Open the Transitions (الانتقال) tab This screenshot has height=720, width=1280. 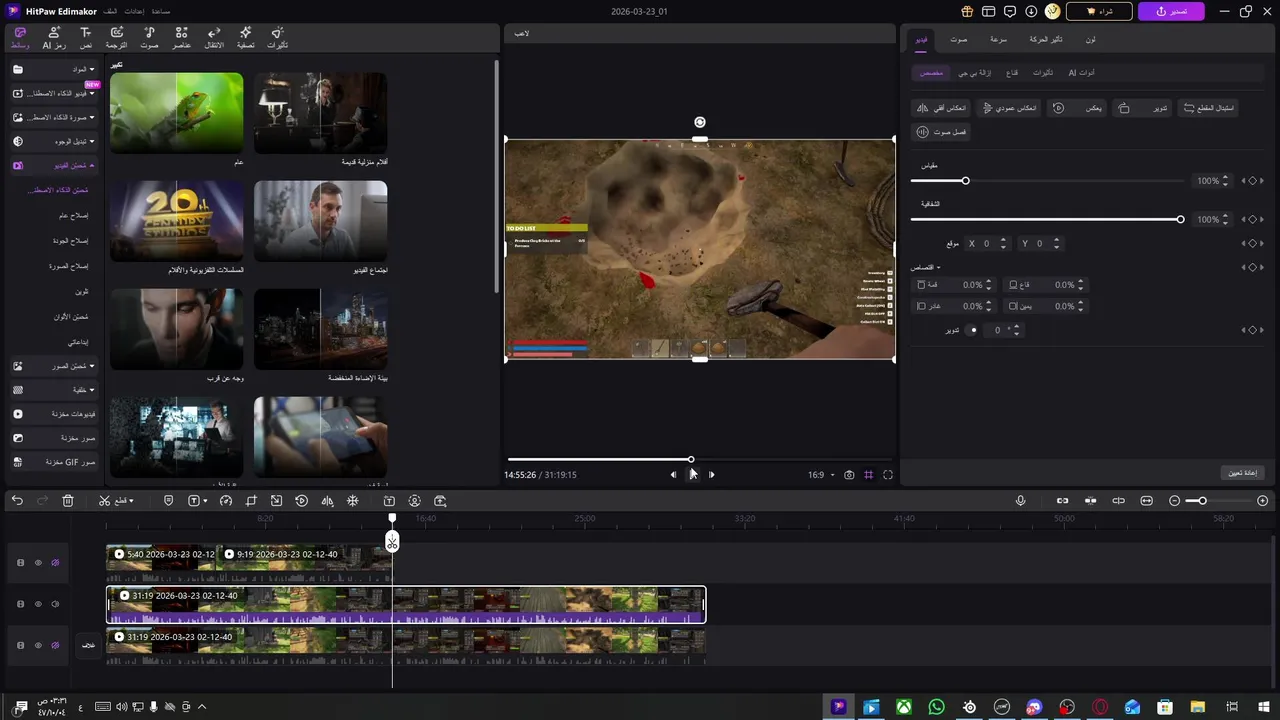tap(214, 38)
